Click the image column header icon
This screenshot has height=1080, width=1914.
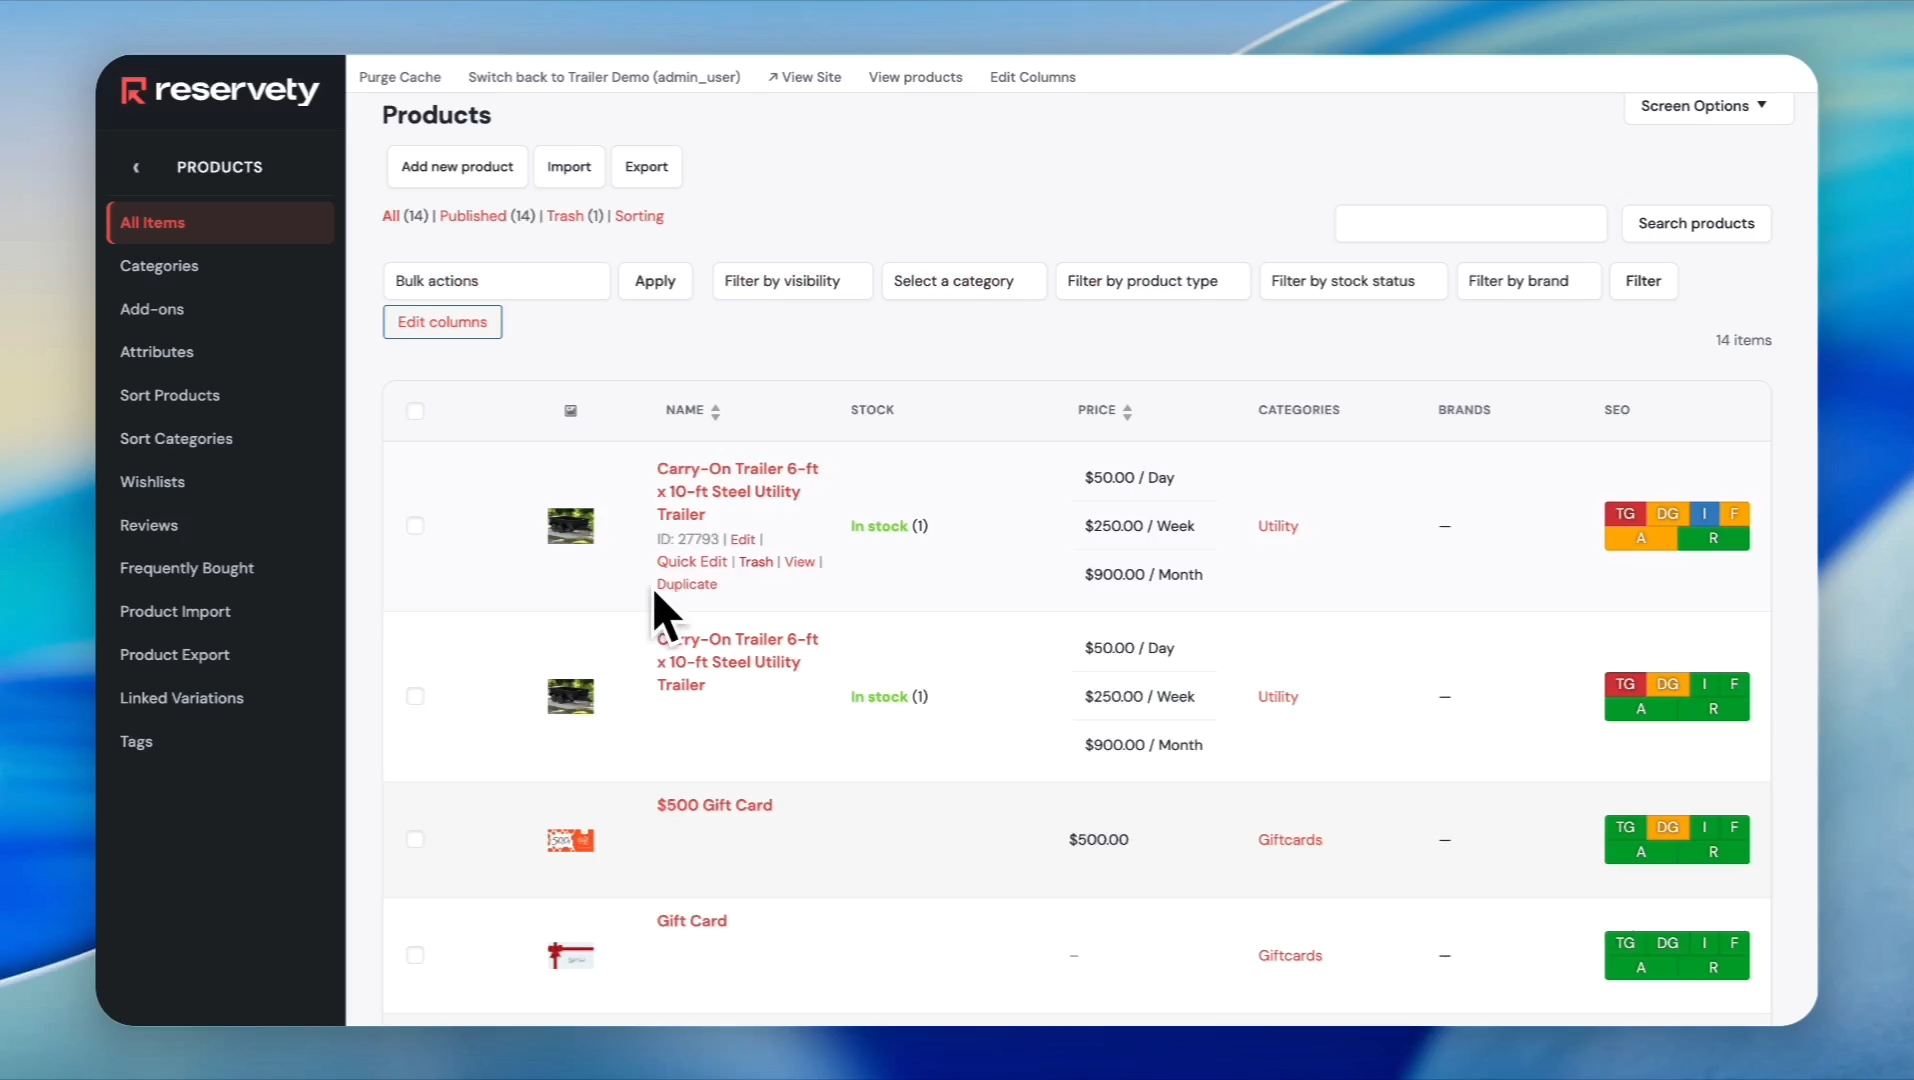[571, 410]
